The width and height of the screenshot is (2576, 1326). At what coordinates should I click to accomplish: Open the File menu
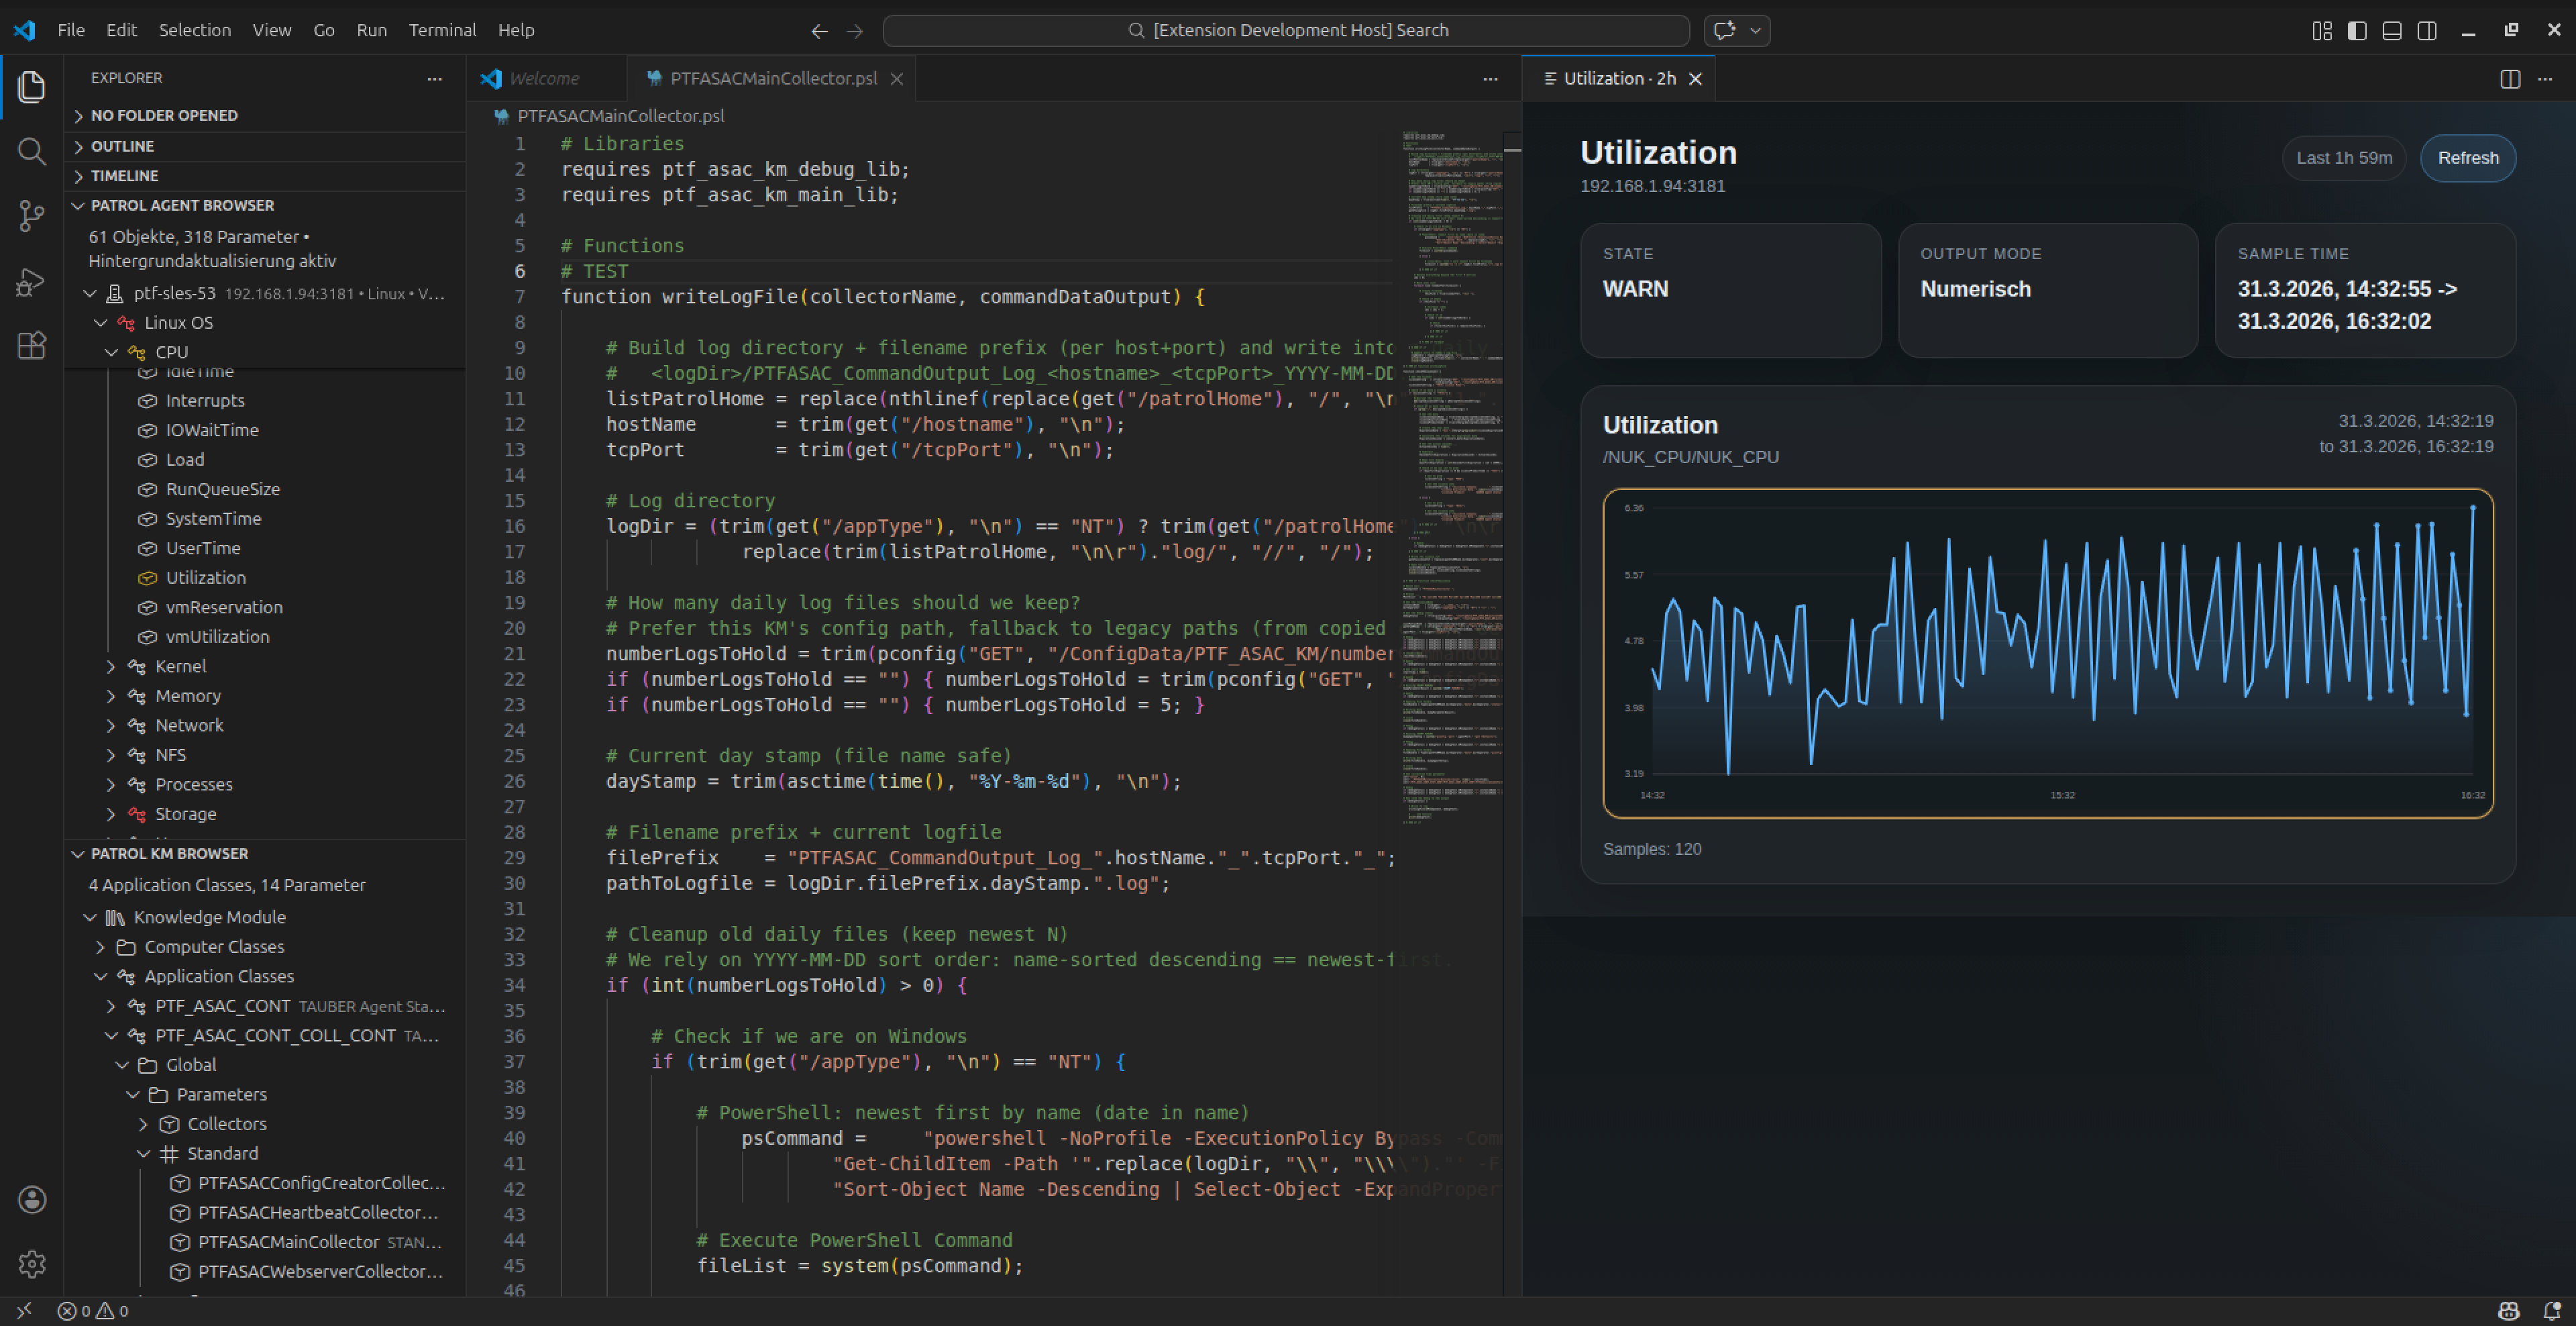(71, 30)
